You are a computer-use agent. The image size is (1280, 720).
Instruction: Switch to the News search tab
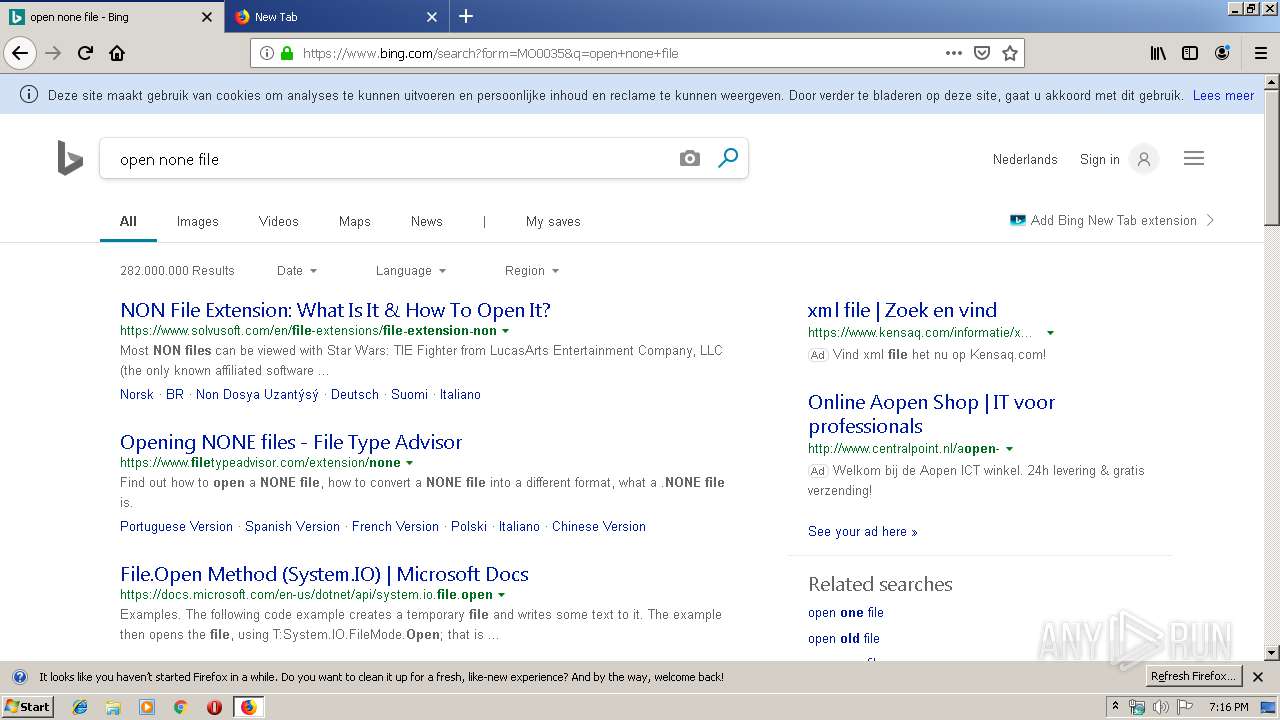point(427,222)
